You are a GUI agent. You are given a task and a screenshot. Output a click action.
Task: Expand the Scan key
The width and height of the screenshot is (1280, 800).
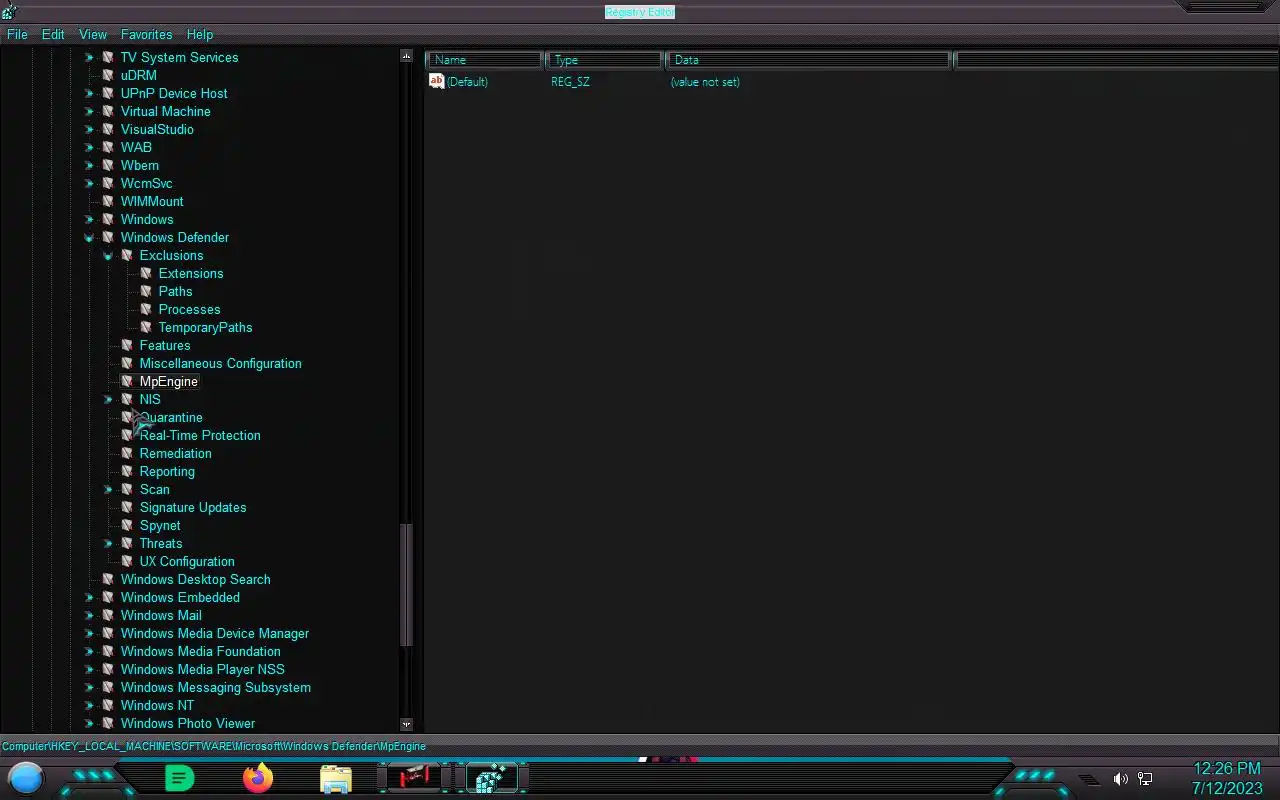(x=108, y=490)
